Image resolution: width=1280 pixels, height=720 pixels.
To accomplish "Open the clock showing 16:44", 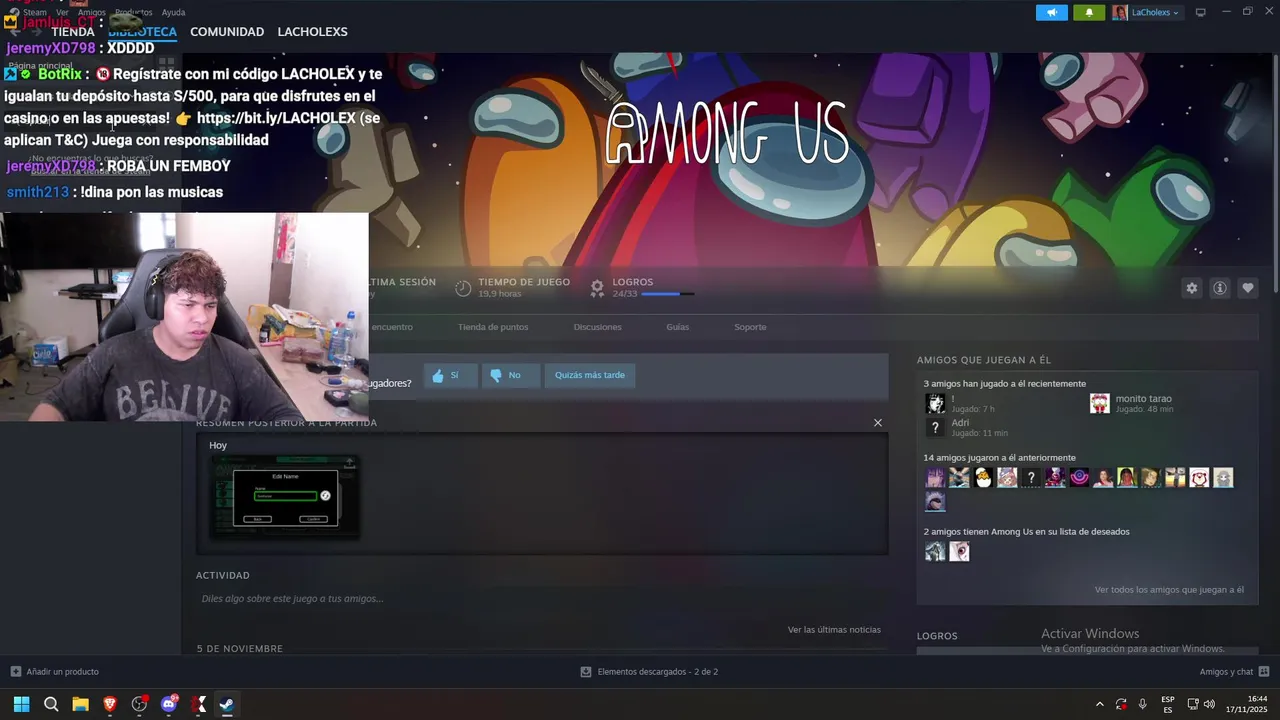I will point(1248,704).
